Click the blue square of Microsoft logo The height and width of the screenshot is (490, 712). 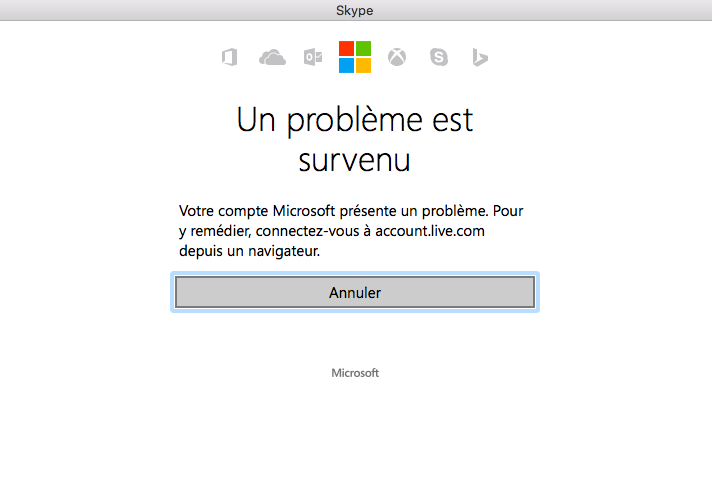346,65
